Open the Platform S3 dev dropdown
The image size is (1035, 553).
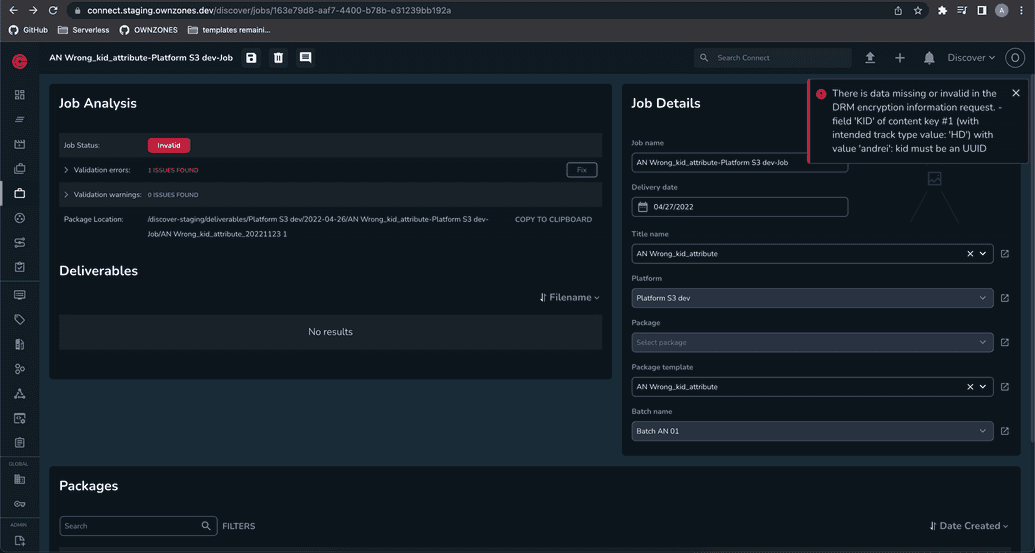[812, 298]
